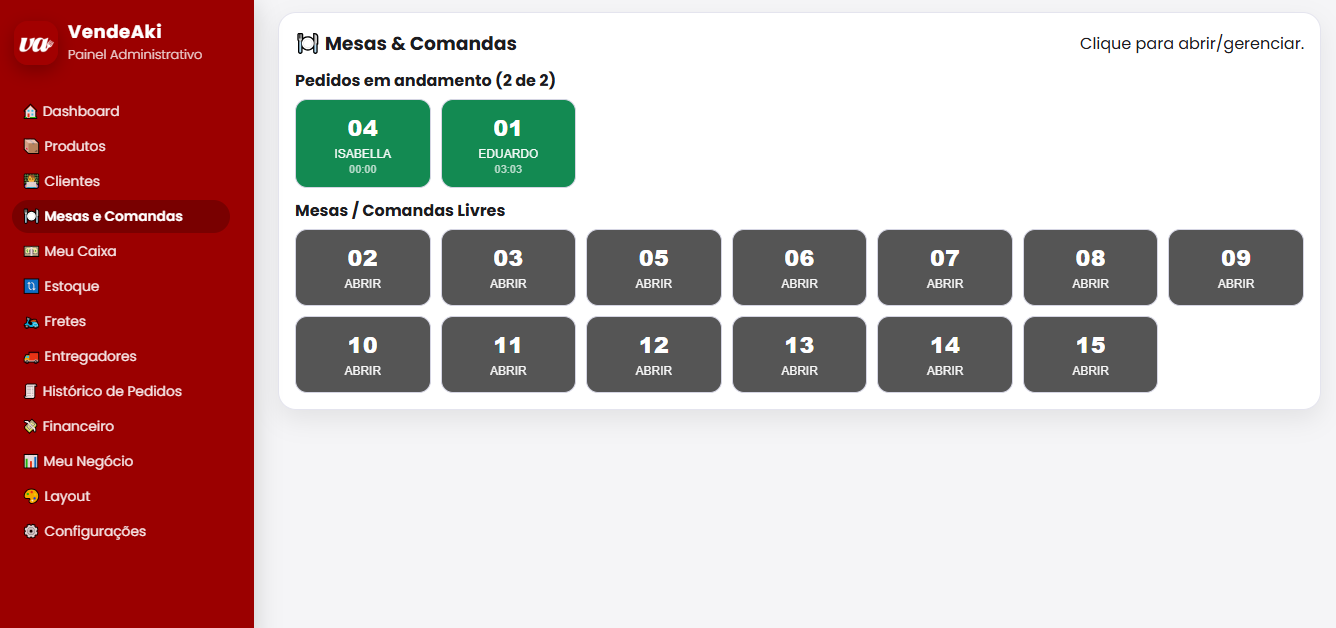Image resolution: width=1336 pixels, height=628 pixels.
Task: Click the house icon beside Dashboard
Action: click(x=30, y=112)
